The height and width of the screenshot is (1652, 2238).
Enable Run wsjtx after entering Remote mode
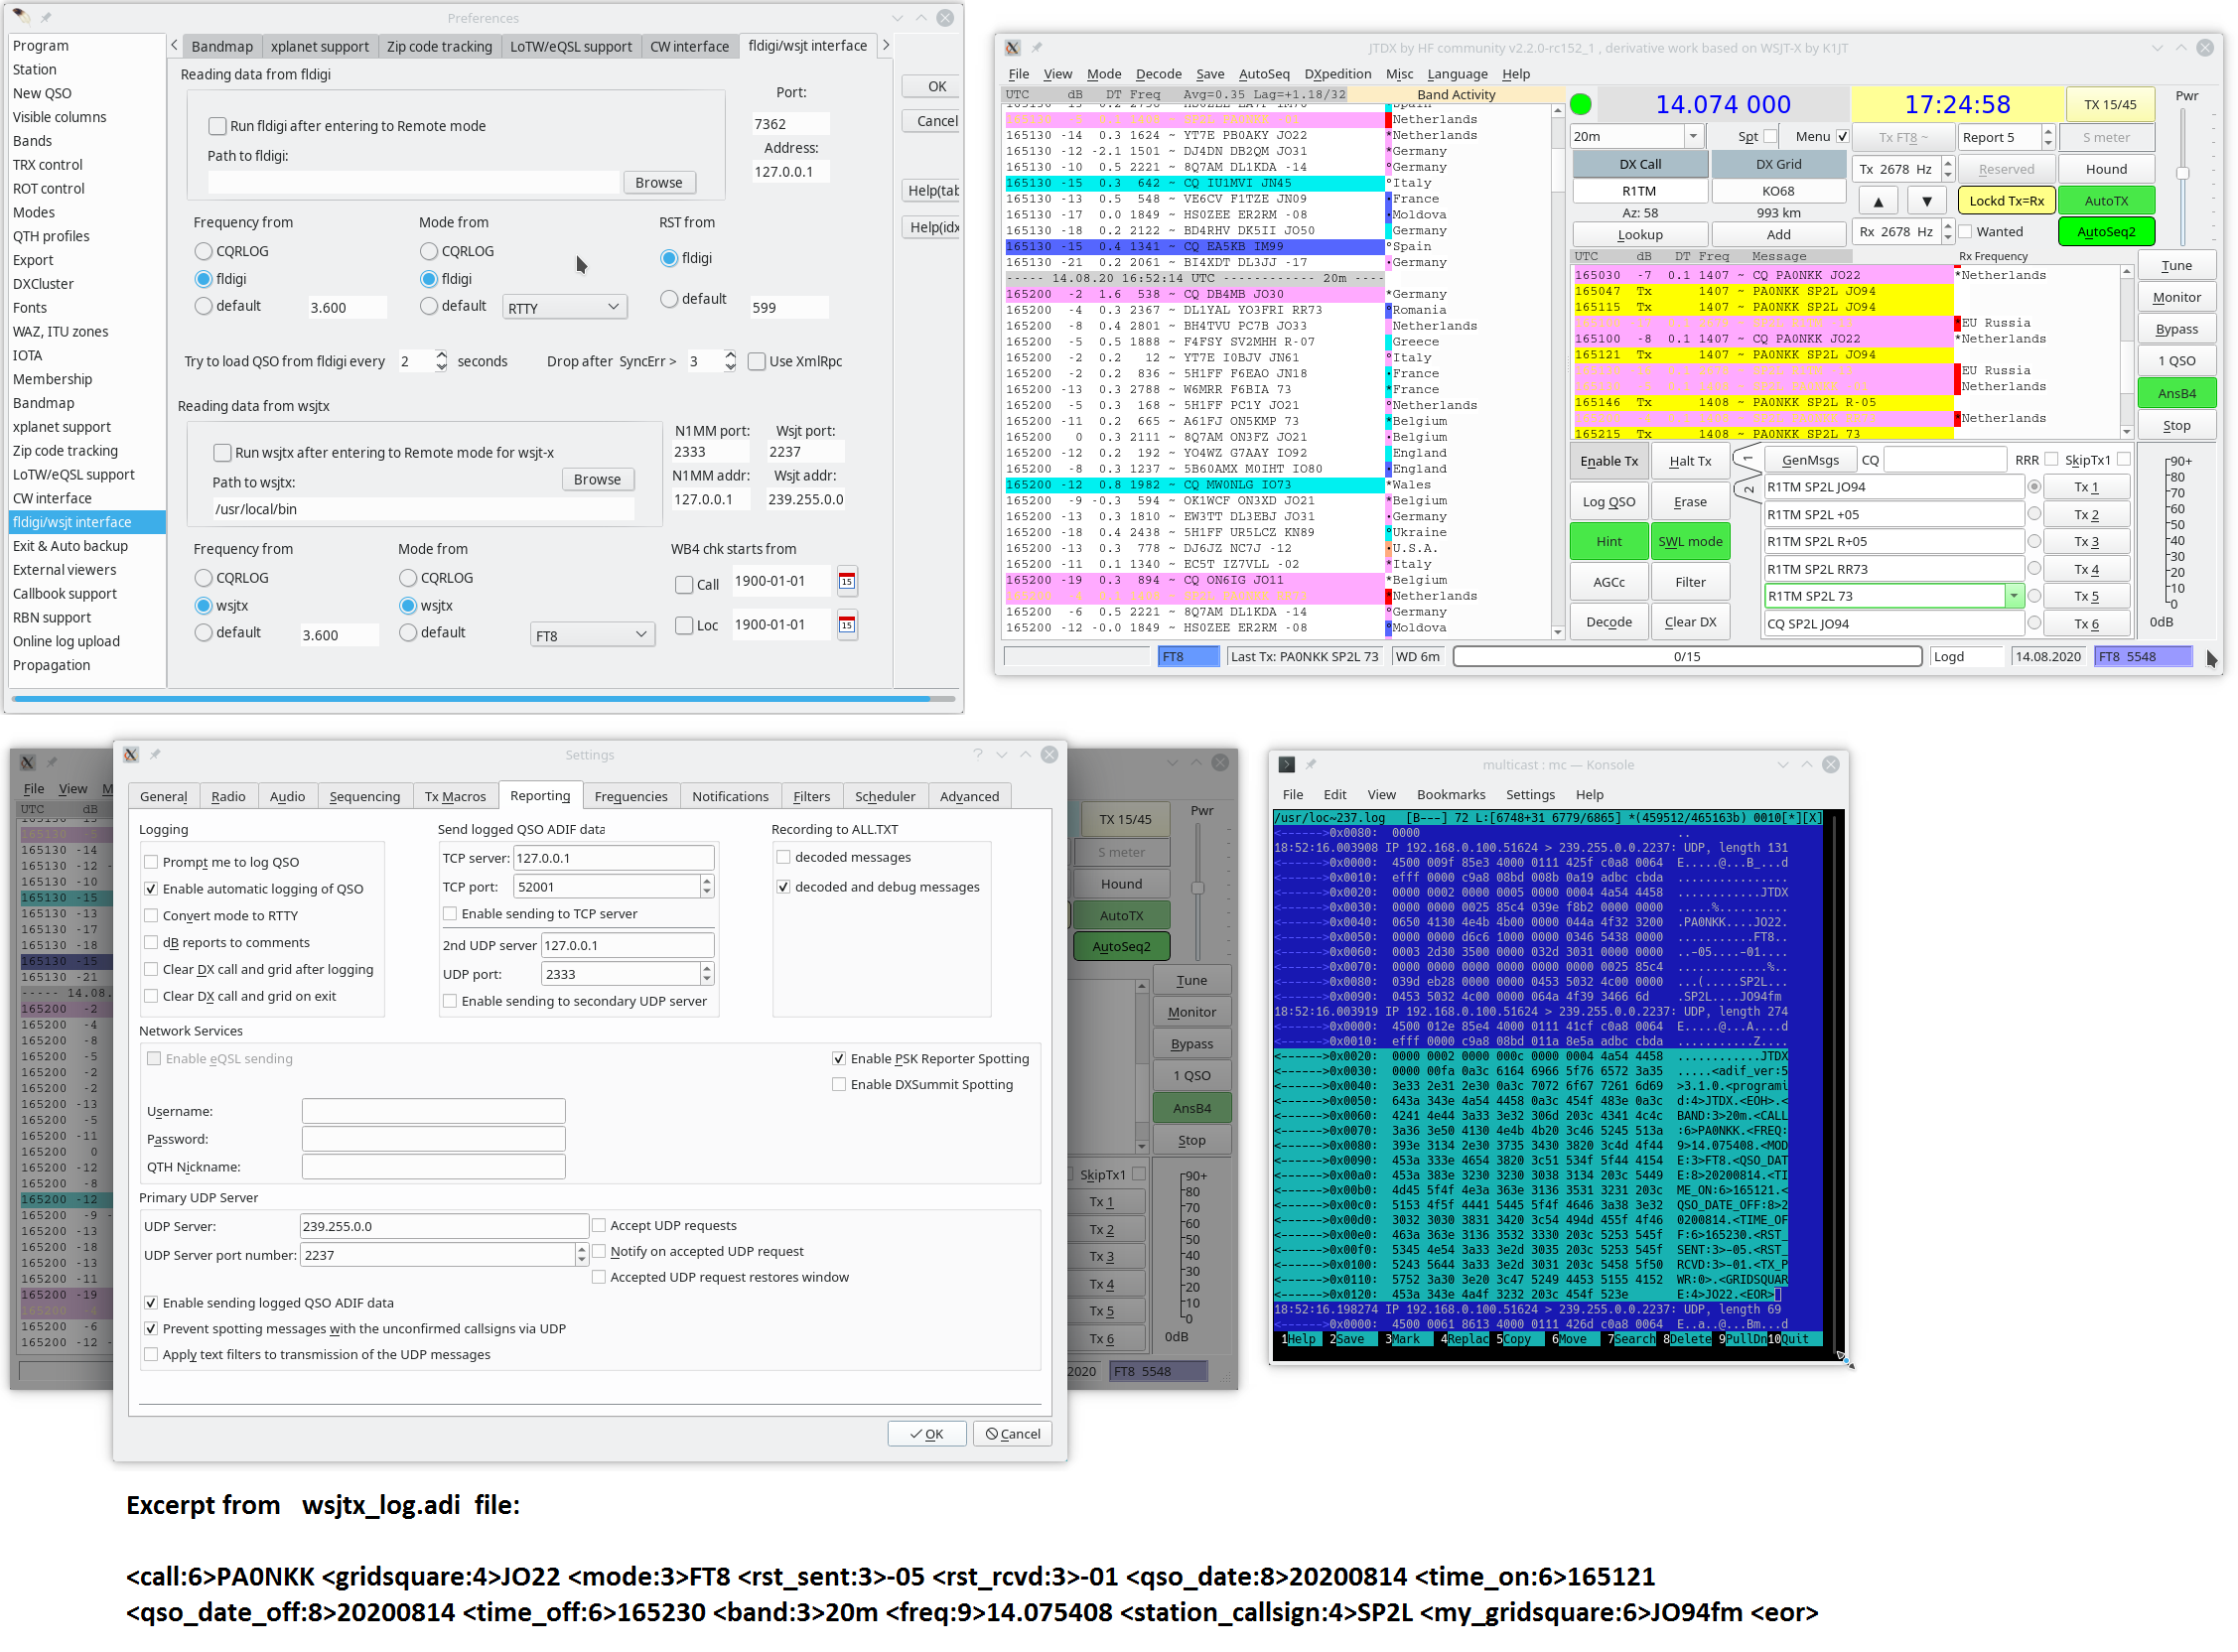click(222, 453)
